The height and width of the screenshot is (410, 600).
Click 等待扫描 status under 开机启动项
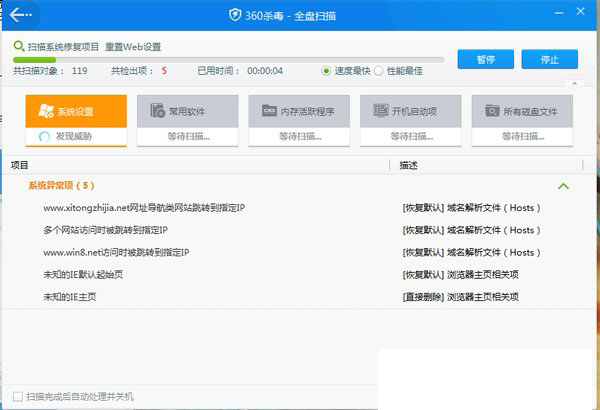click(412, 136)
